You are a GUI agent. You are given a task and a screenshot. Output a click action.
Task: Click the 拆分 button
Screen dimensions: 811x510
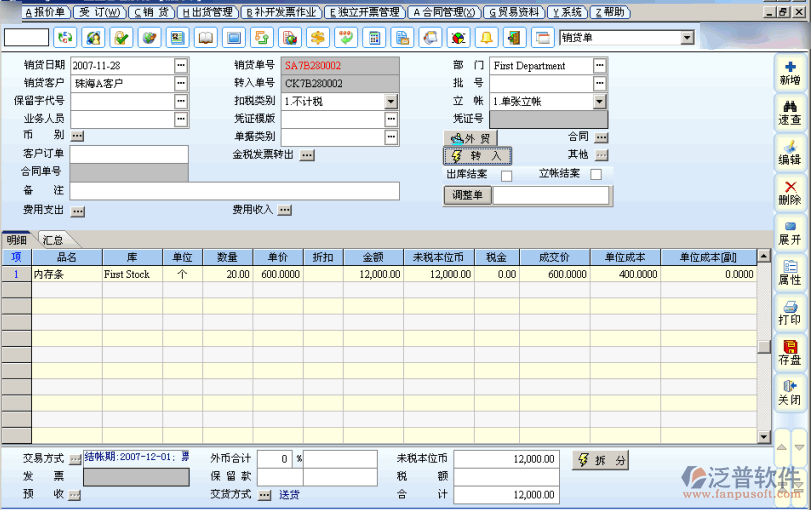click(601, 460)
